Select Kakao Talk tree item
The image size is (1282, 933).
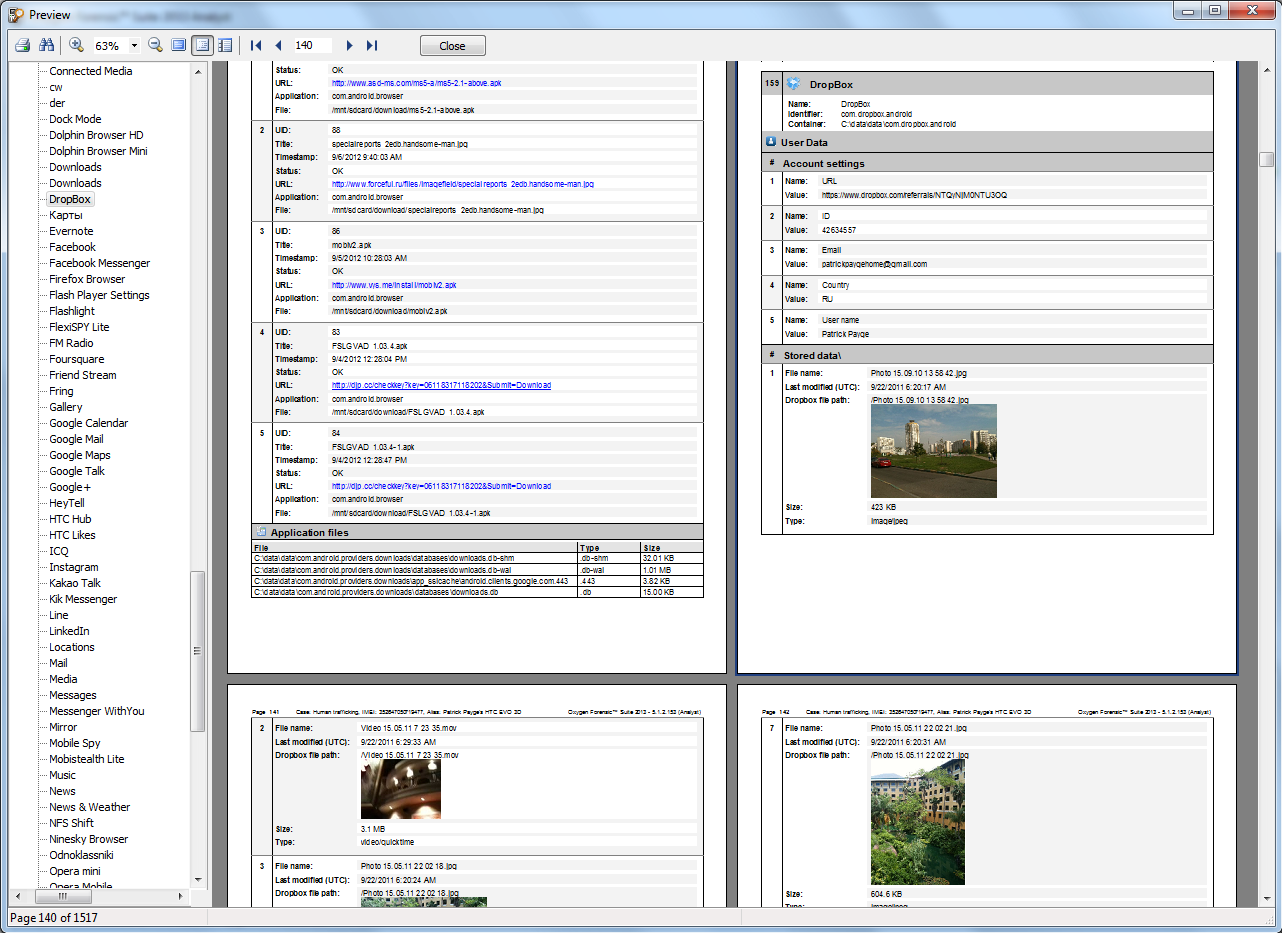(x=76, y=583)
